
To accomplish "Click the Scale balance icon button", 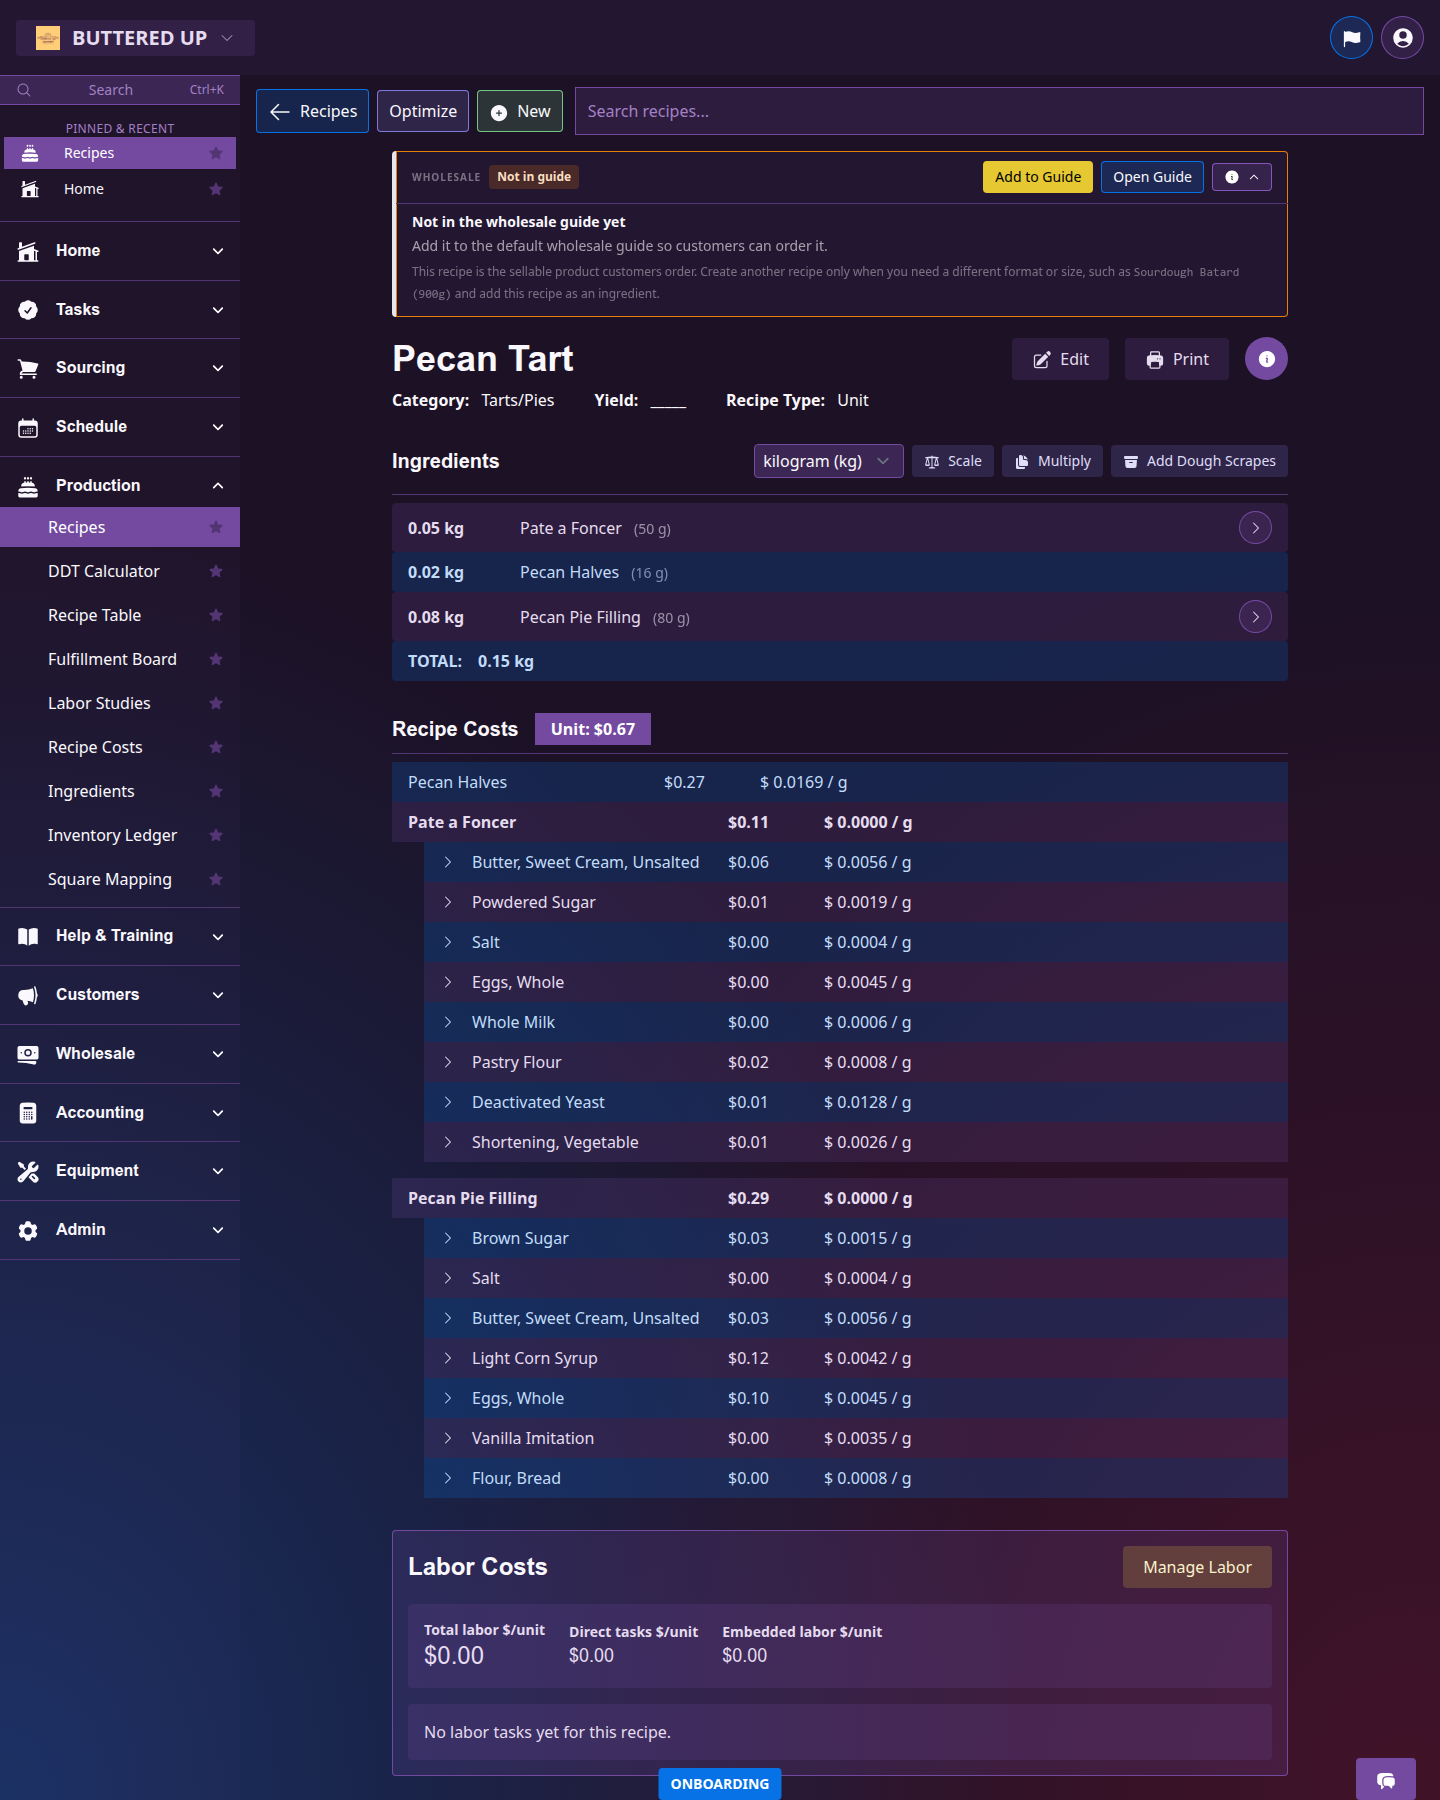I will (x=953, y=461).
